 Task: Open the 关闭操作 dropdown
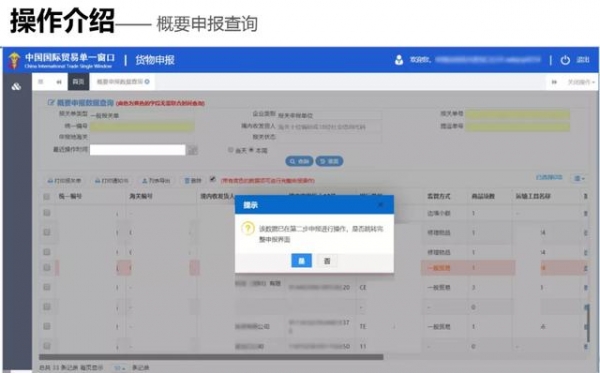point(581,82)
